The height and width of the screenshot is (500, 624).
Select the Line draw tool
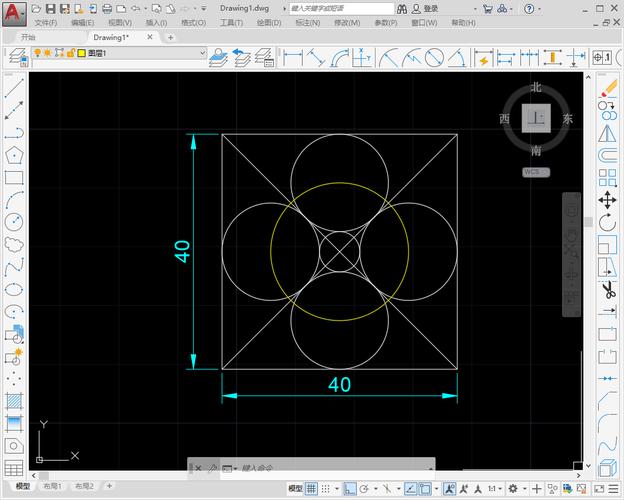[13, 87]
